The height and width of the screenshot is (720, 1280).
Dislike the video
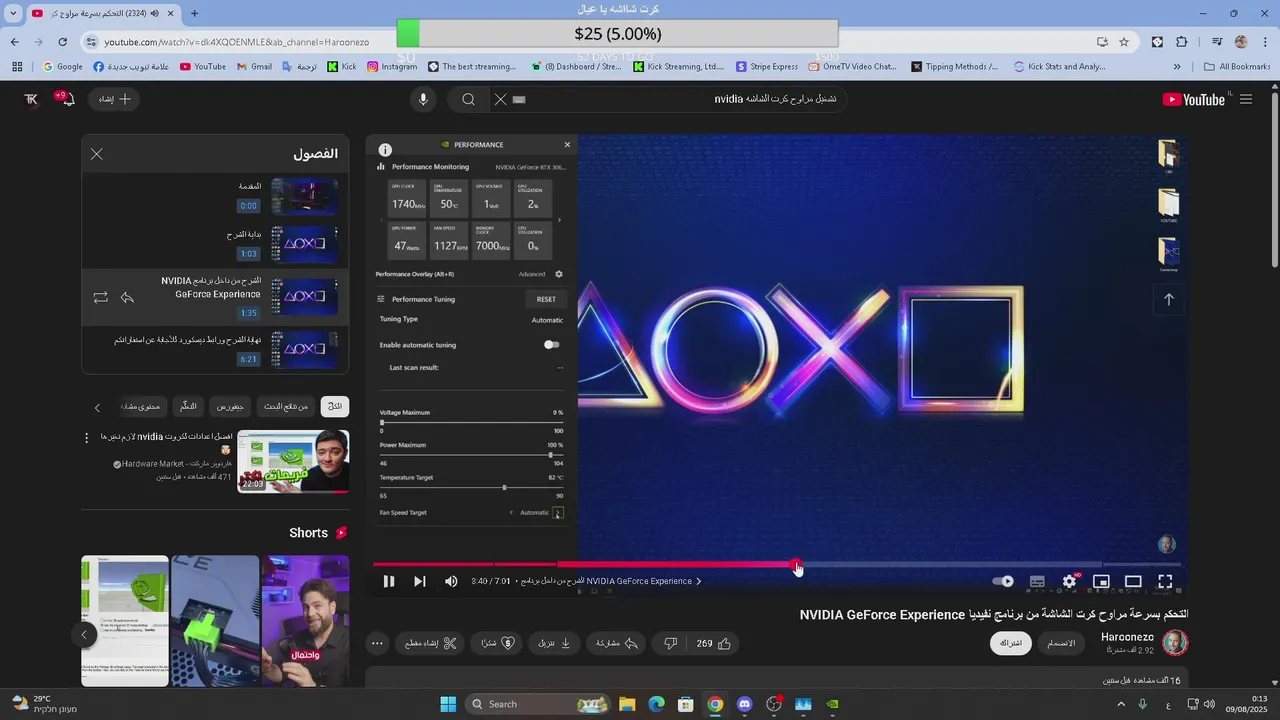[671, 643]
